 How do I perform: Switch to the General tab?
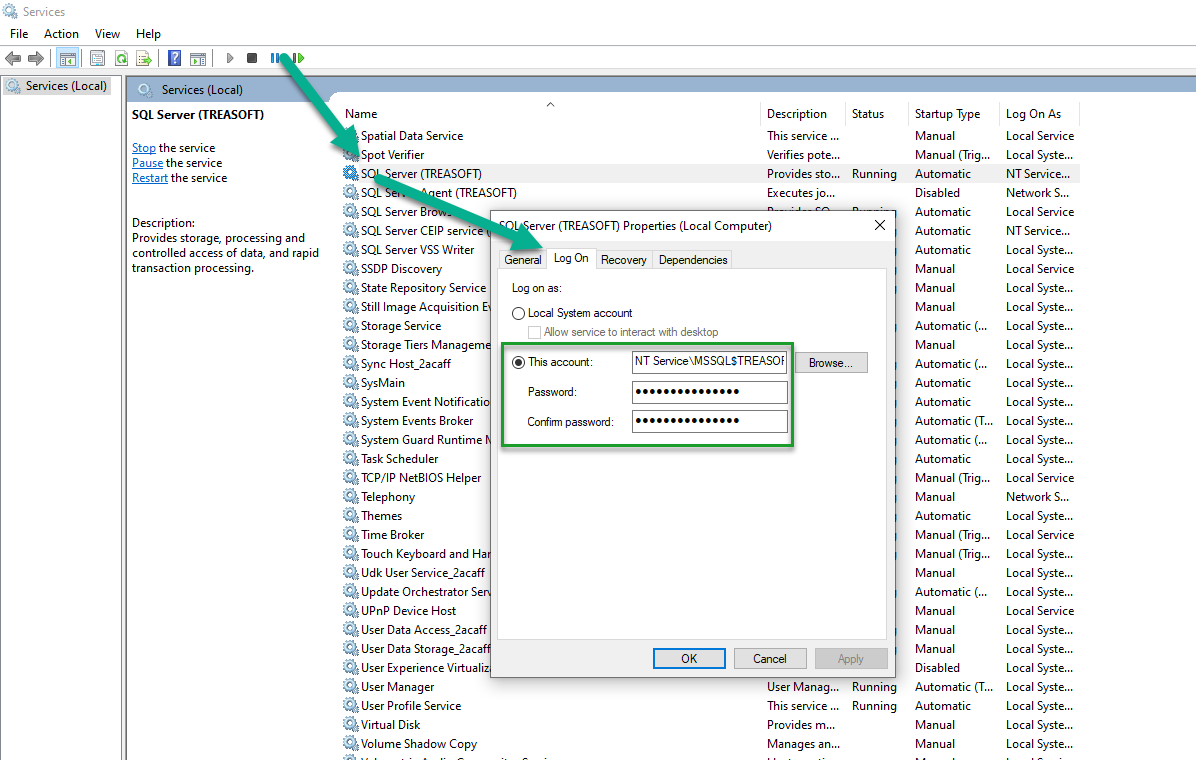coord(522,259)
